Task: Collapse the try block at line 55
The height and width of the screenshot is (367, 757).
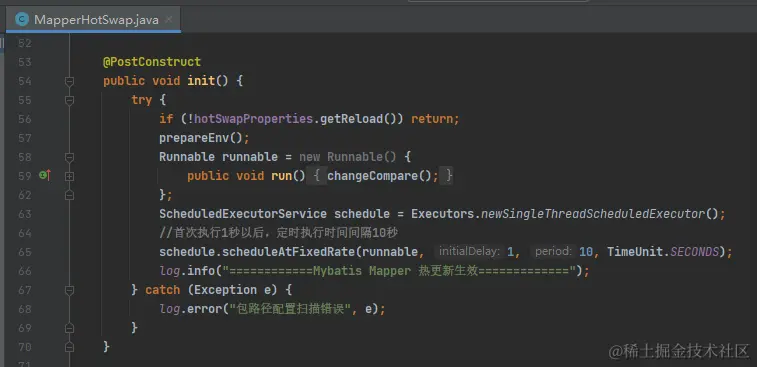Action: (x=70, y=100)
